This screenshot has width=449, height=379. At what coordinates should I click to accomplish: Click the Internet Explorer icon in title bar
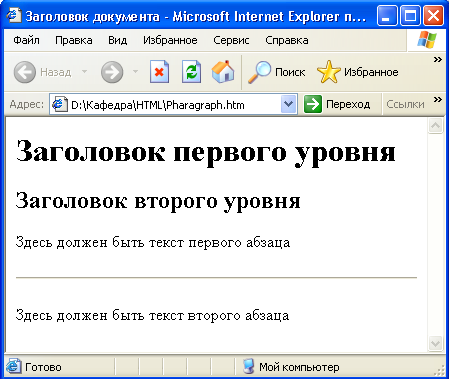coord(14,15)
